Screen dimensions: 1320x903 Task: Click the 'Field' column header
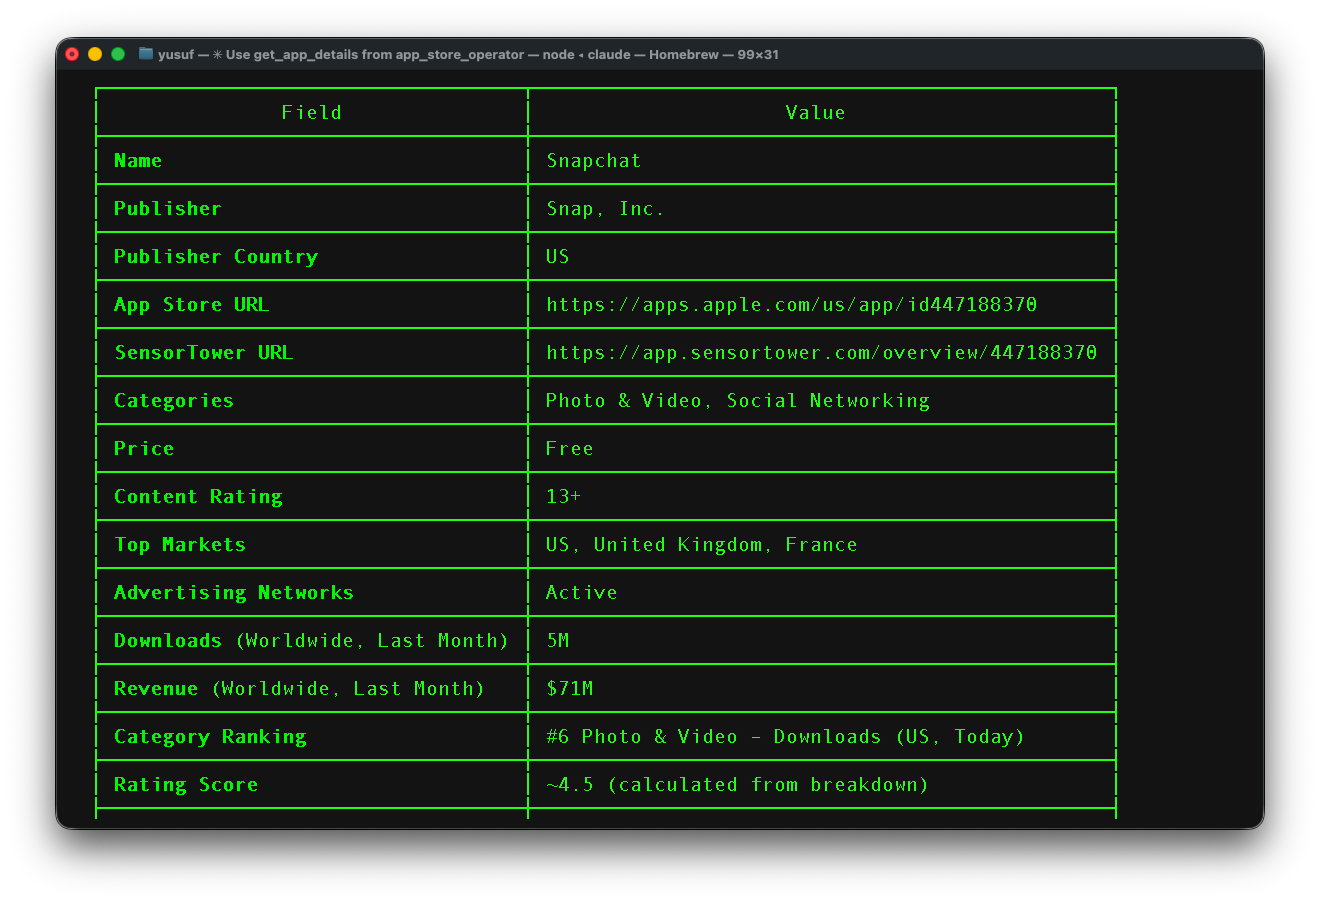311,113
